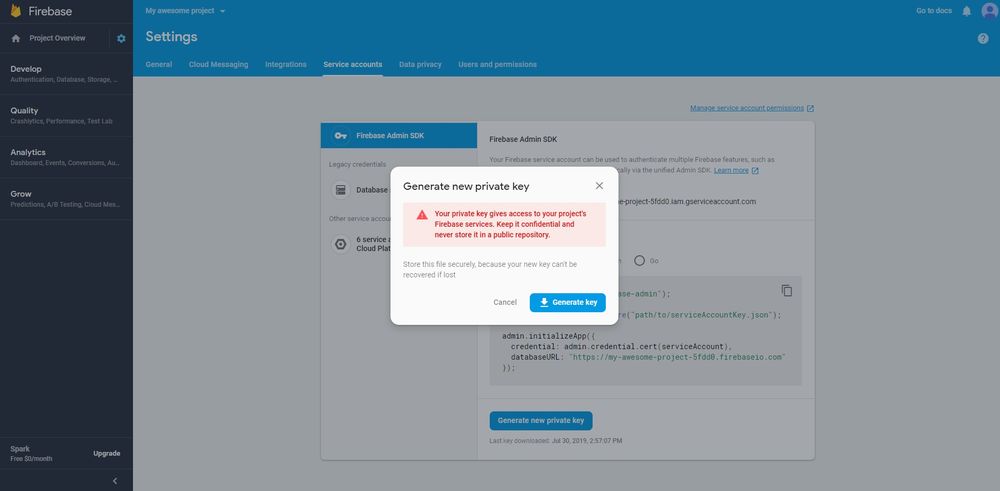The width and height of the screenshot is (1000, 491).
Task: Click Generate new private key button
Action: [x=541, y=421]
